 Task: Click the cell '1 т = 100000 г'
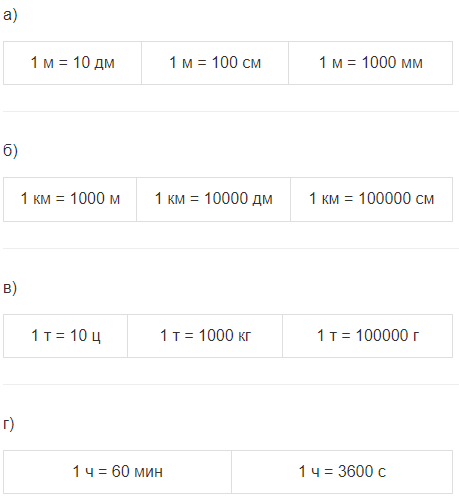pyautogui.click(x=368, y=336)
